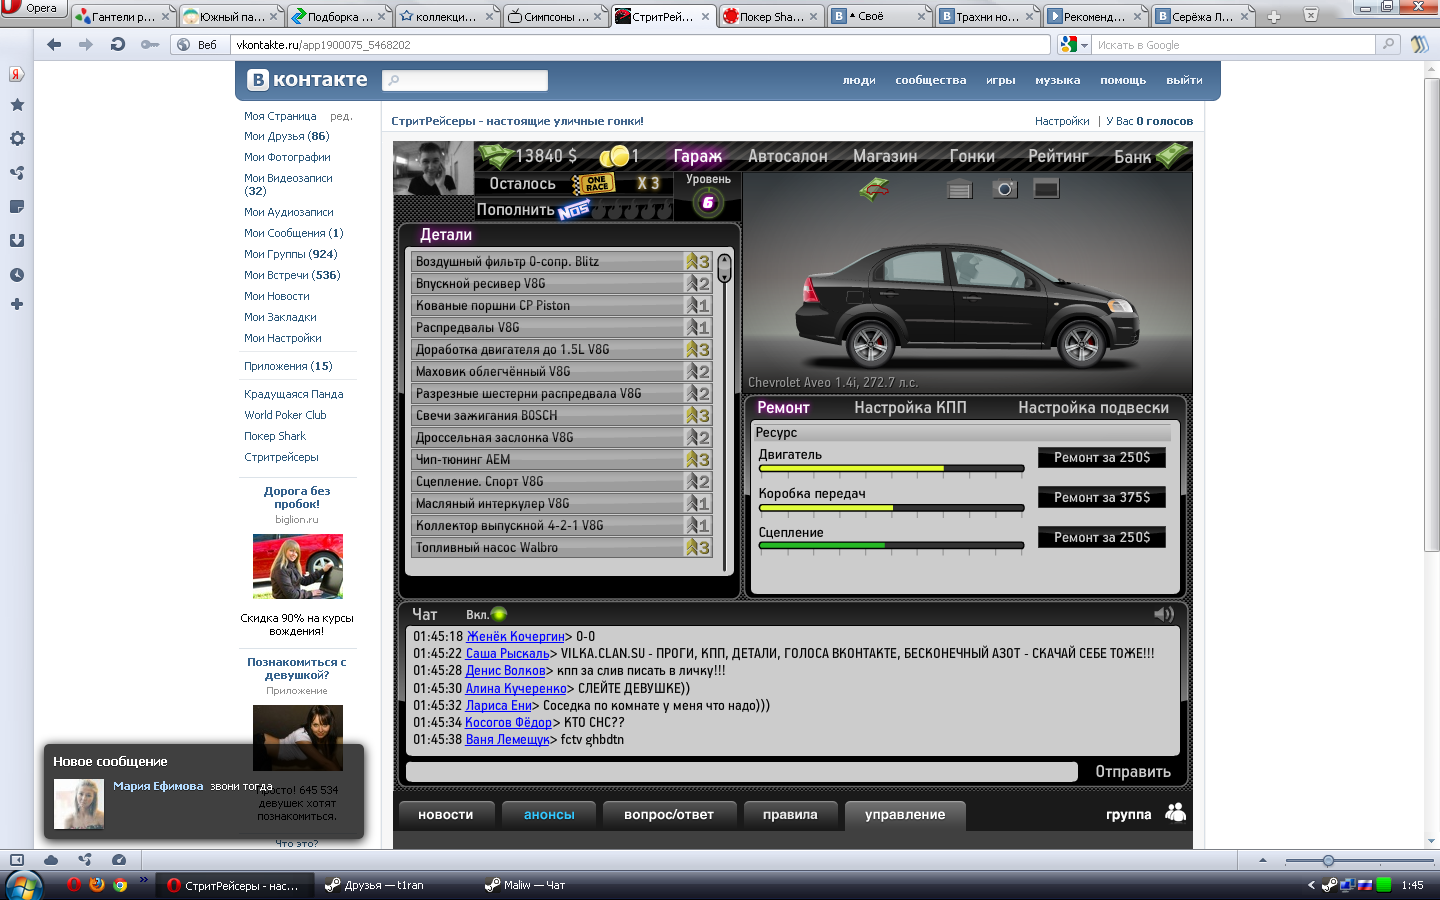Click Ремонт за 250$ for Сцепление
This screenshot has width=1440, height=900.
(x=1102, y=537)
